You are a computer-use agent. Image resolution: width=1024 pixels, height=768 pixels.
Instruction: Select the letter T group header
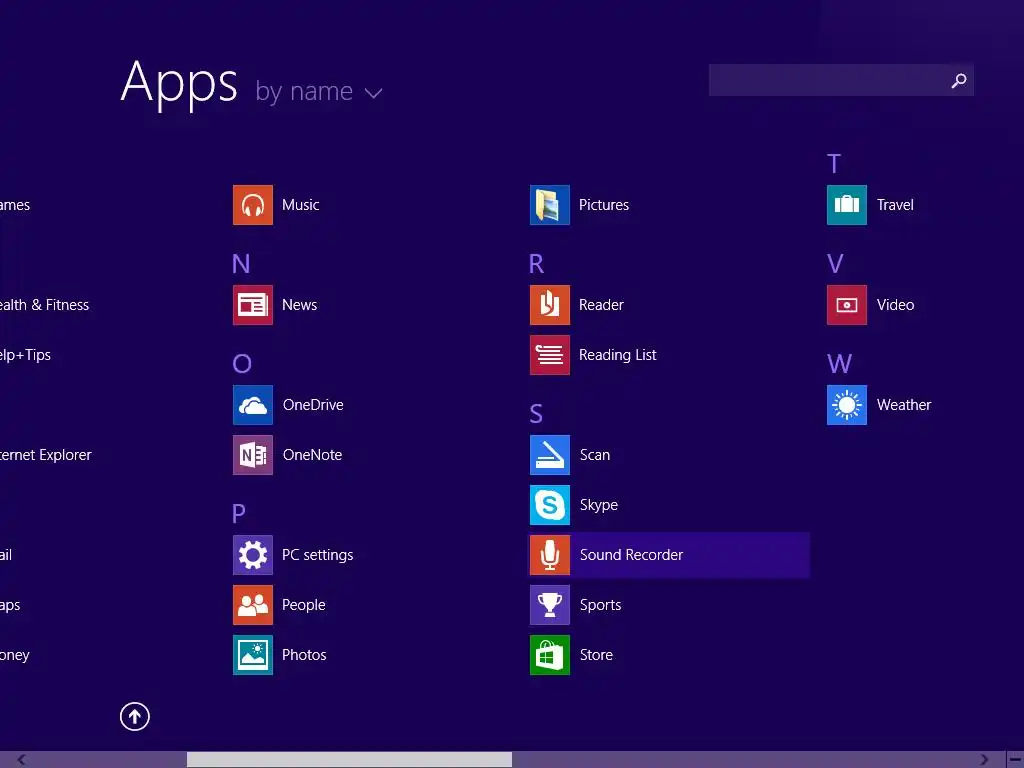tap(834, 163)
